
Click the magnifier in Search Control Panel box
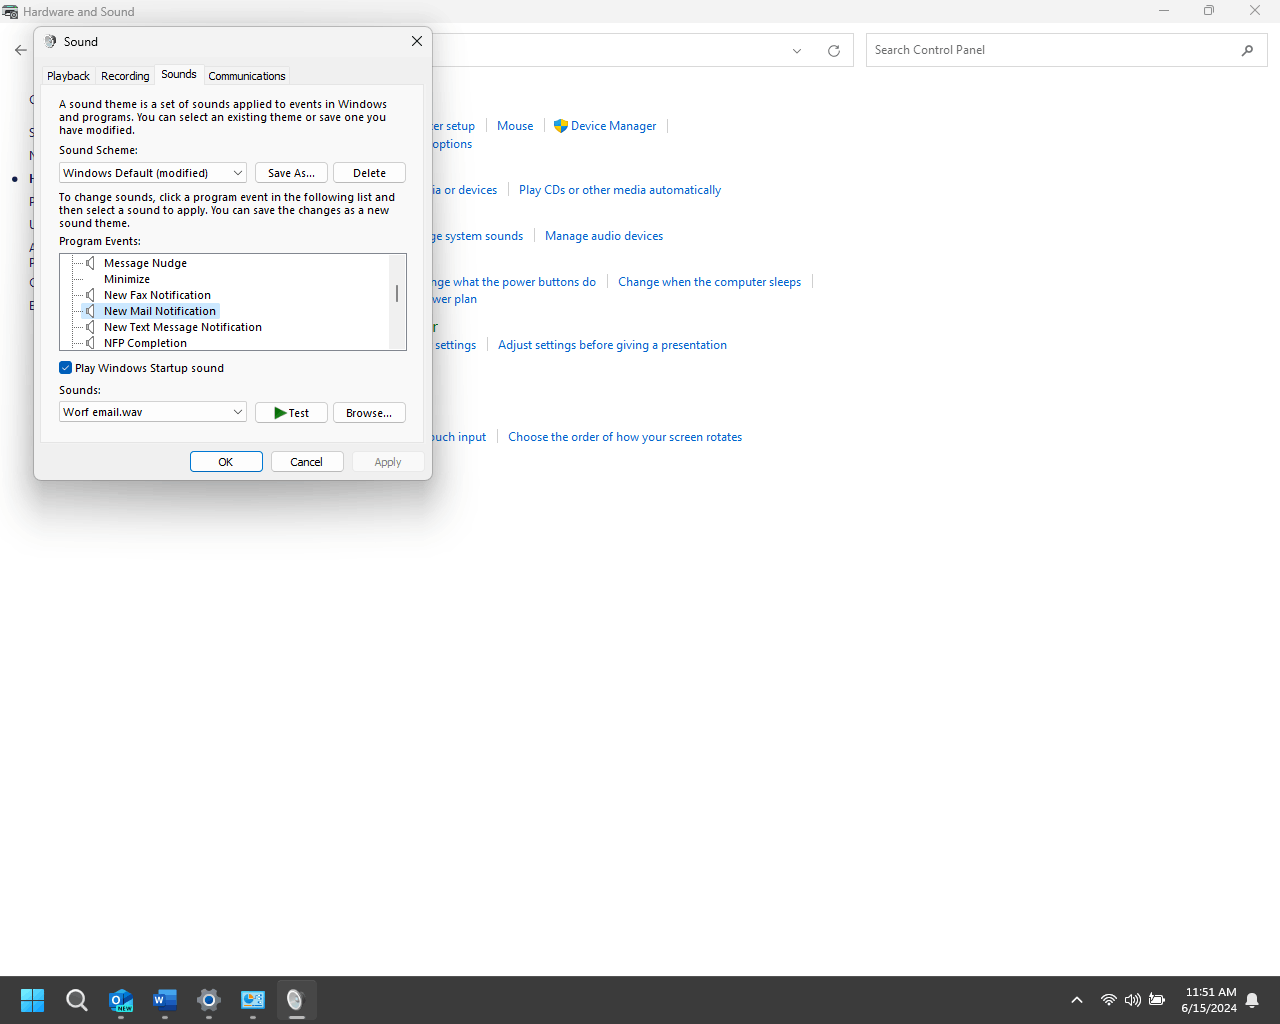[1246, 49]
